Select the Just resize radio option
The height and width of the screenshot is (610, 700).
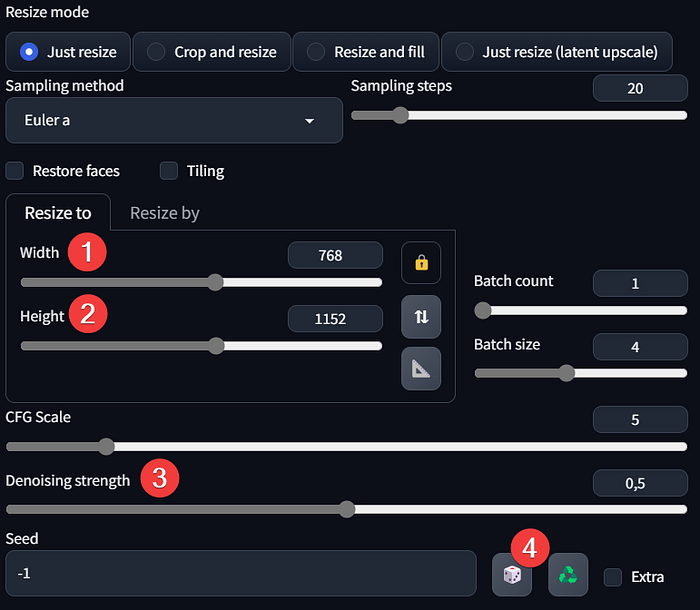[x=68, y=52]
